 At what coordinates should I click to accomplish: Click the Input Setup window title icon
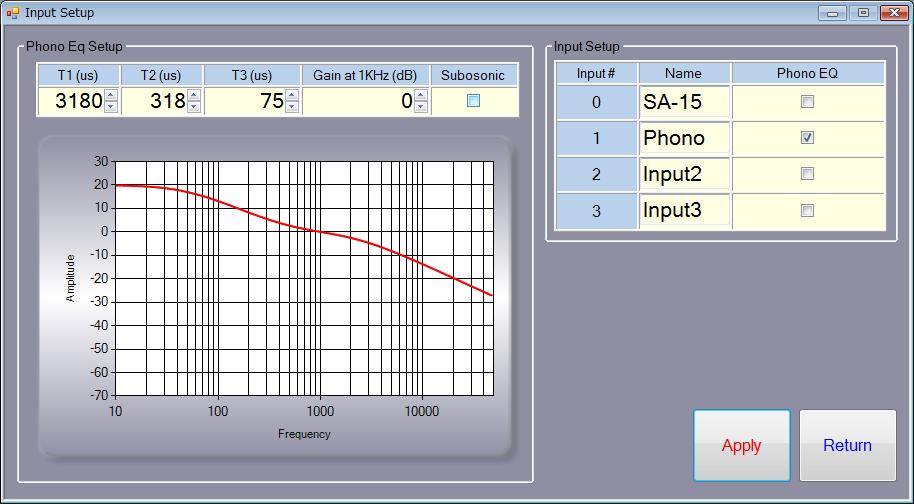tap(13, 13)
